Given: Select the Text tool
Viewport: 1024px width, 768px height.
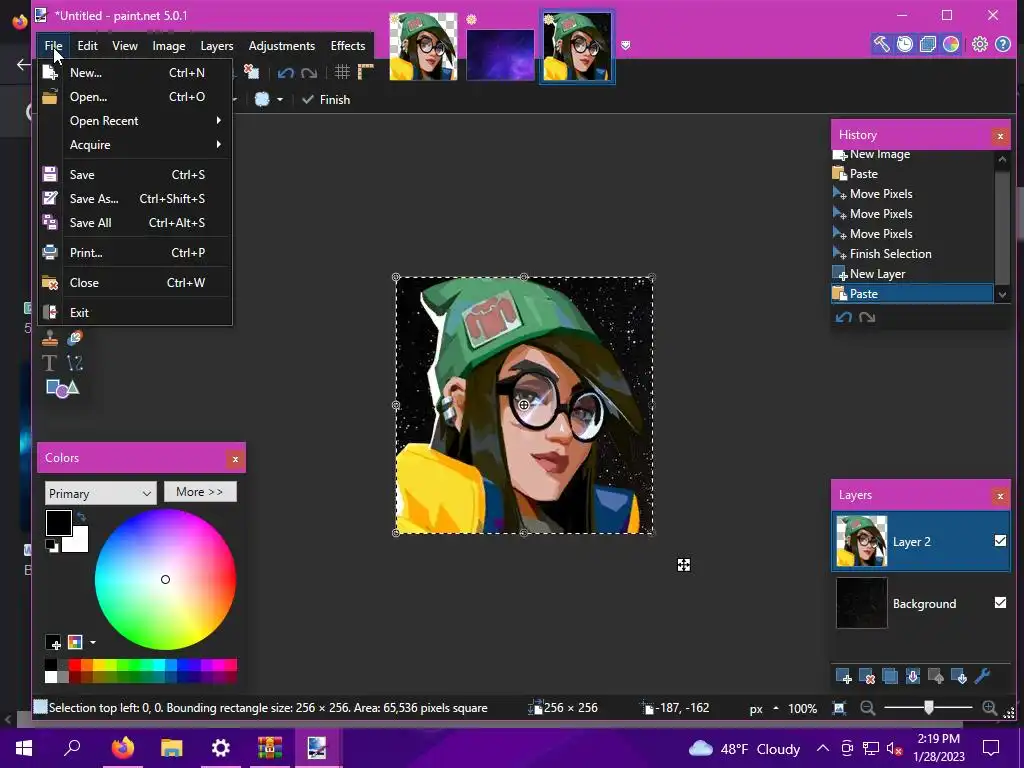Looking at the screenshot, I should point(50,362).
